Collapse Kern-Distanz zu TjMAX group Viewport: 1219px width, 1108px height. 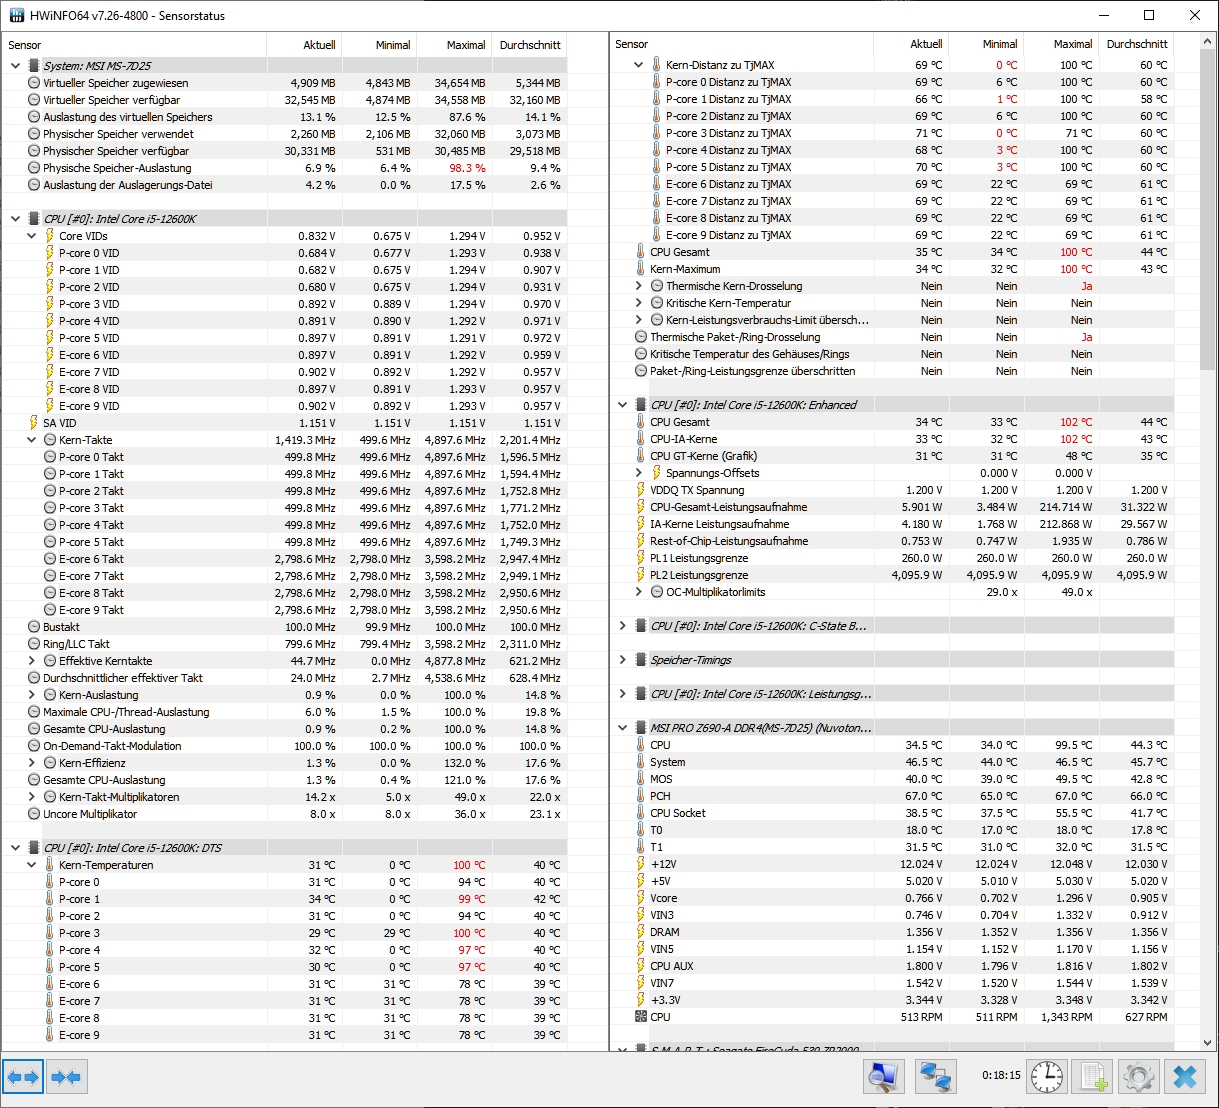tap(639, 65)
